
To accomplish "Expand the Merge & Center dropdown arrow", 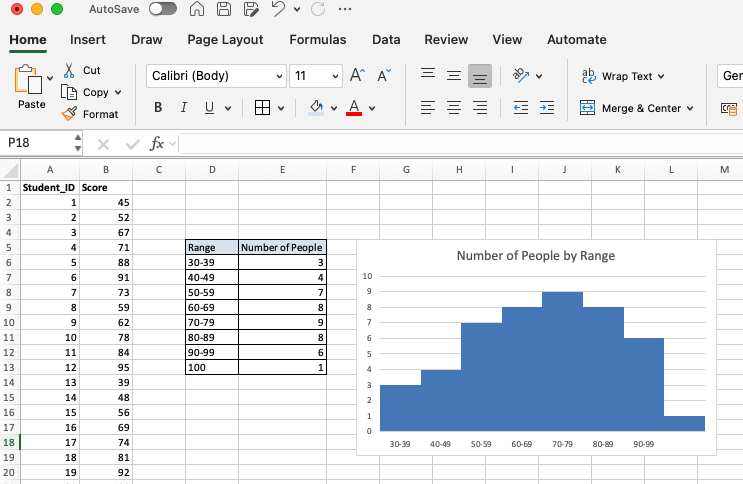I will pyautogui.click(x=690, y=108).
